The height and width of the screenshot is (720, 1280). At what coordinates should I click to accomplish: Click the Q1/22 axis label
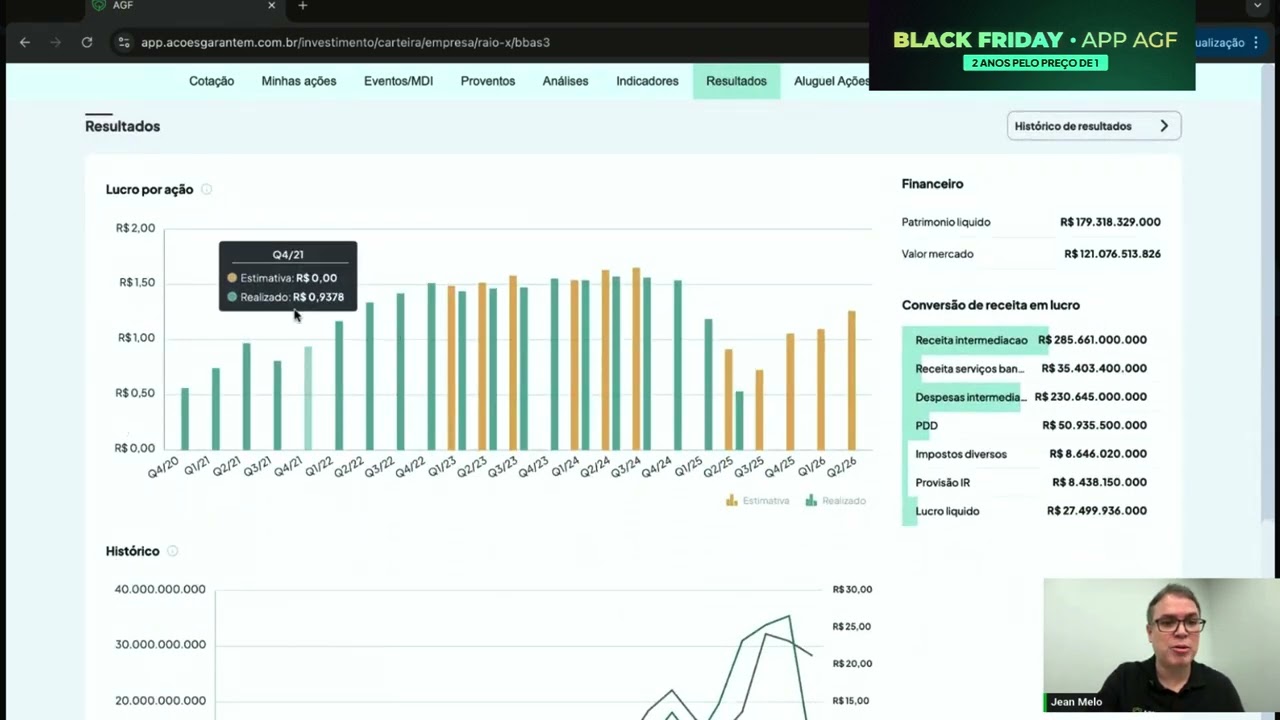coord(320,467)
